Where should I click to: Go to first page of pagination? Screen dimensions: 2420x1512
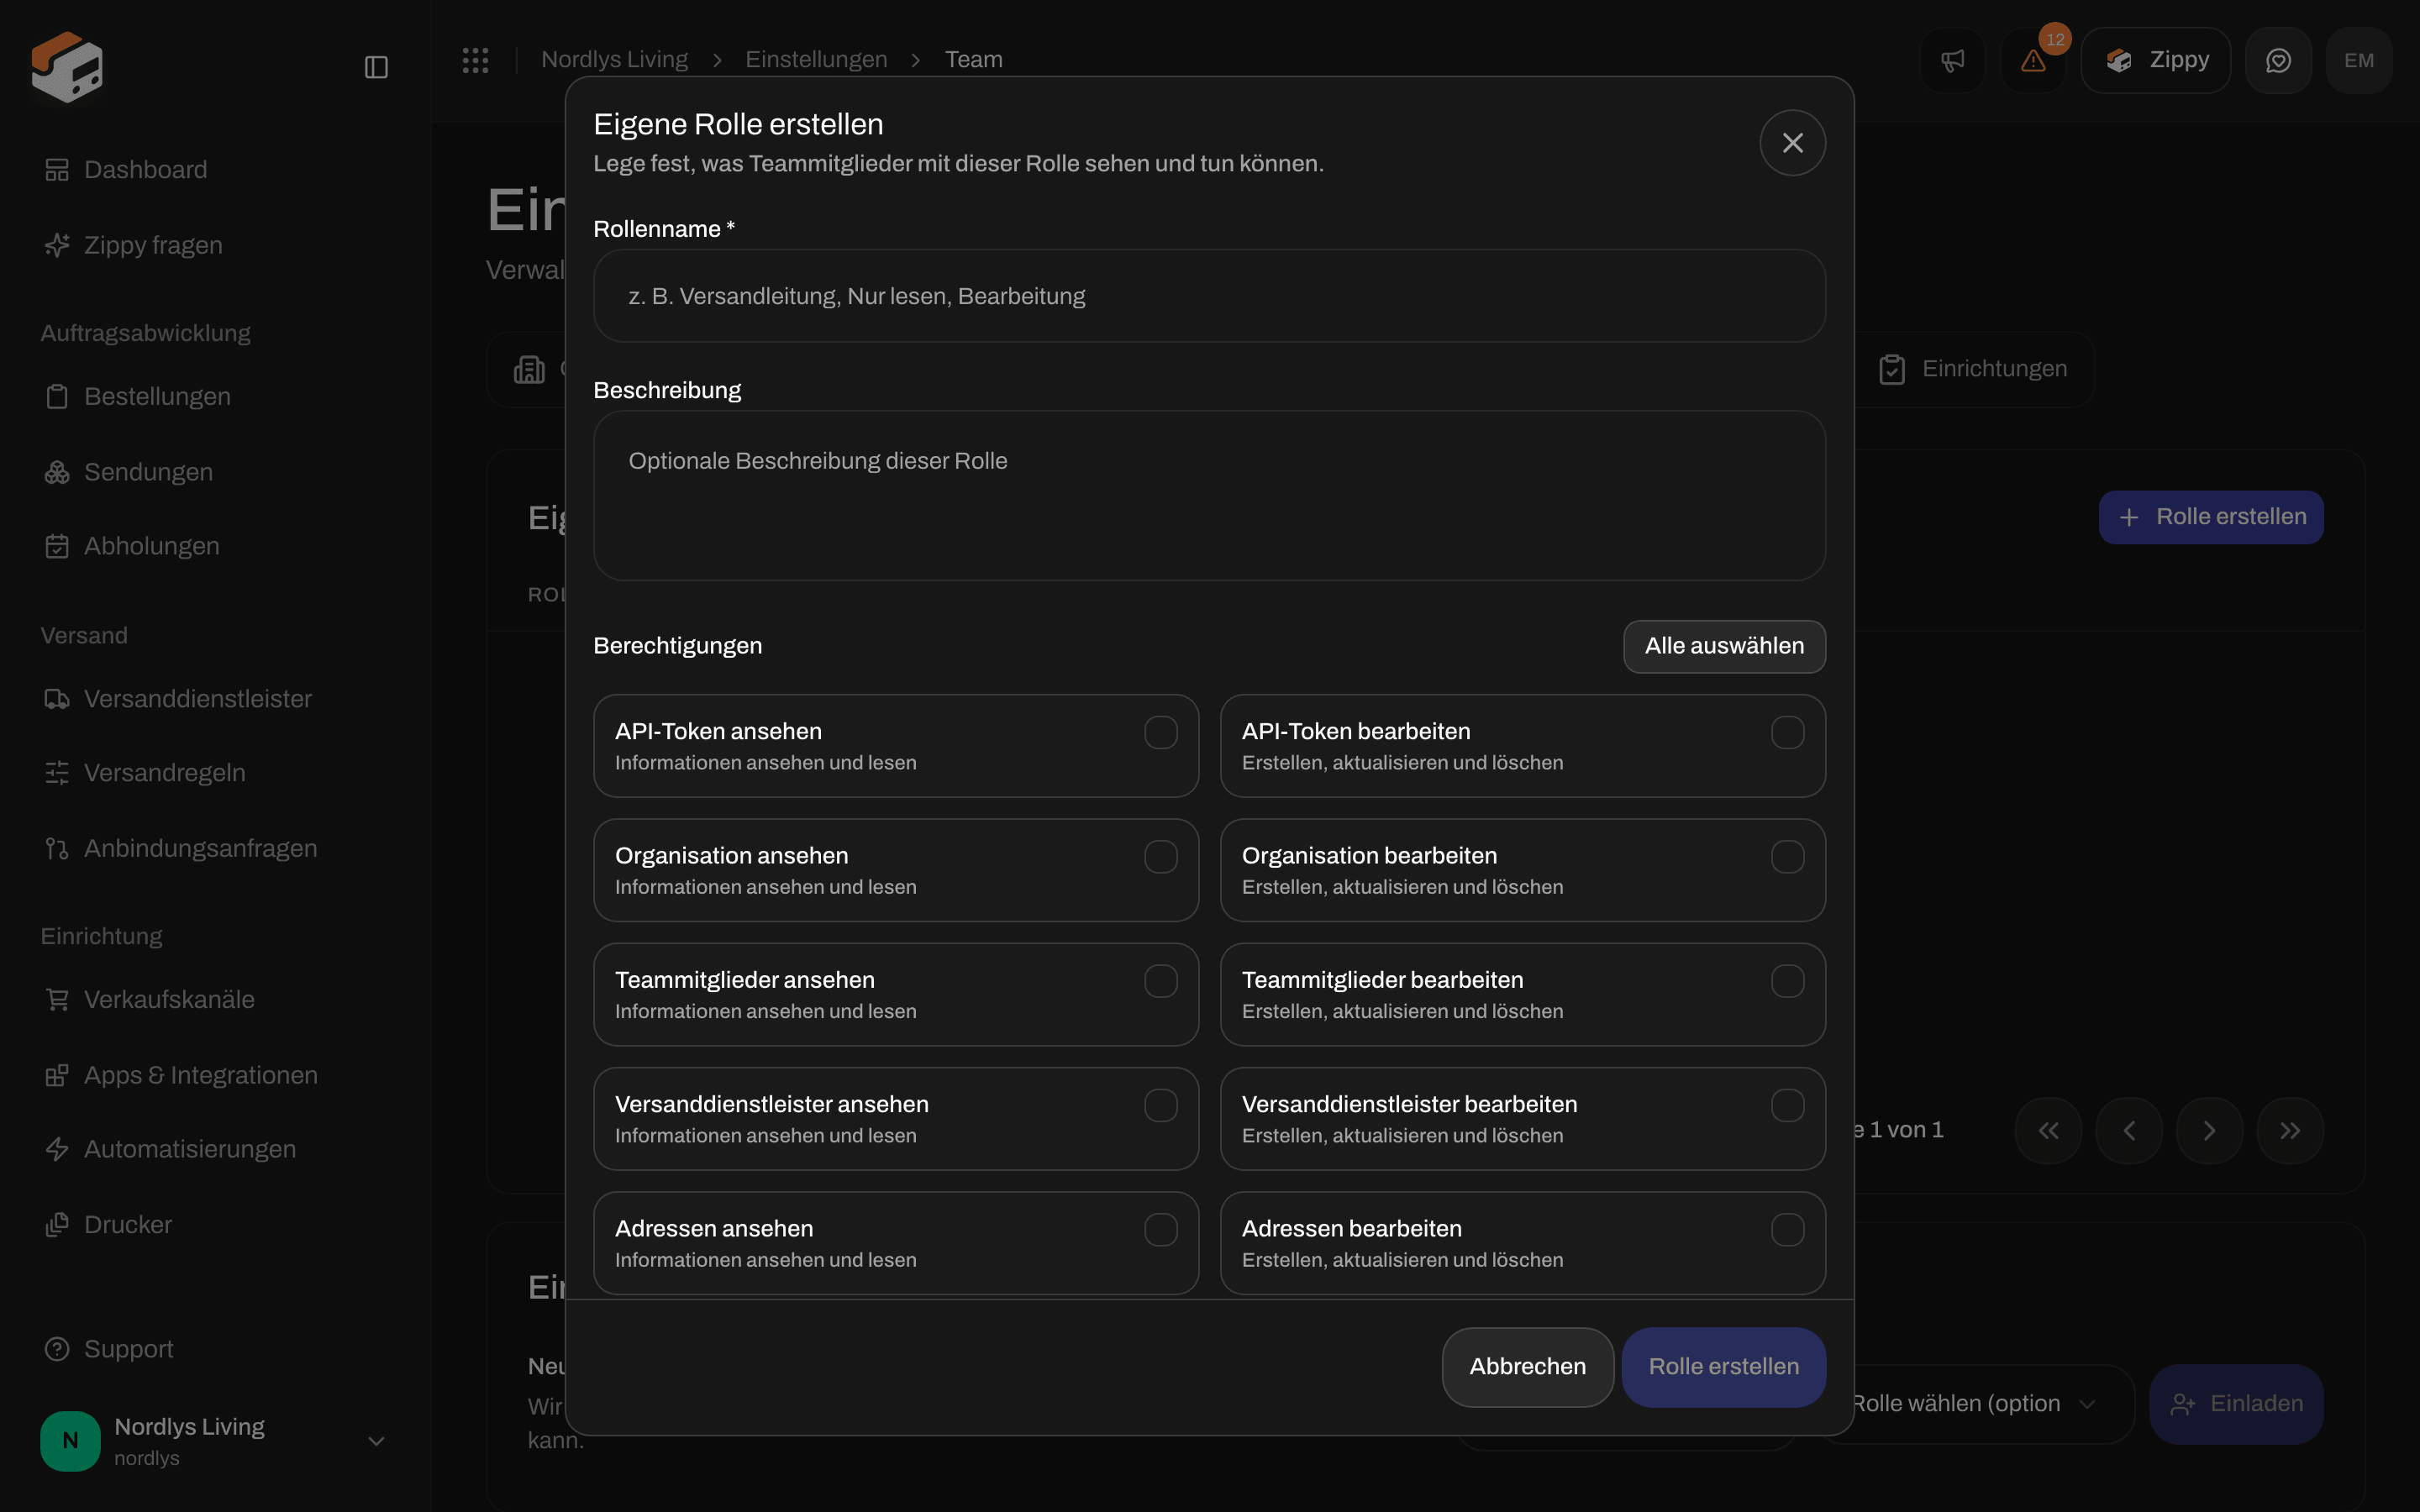pyautogui.click(x=2048, y=1130)
